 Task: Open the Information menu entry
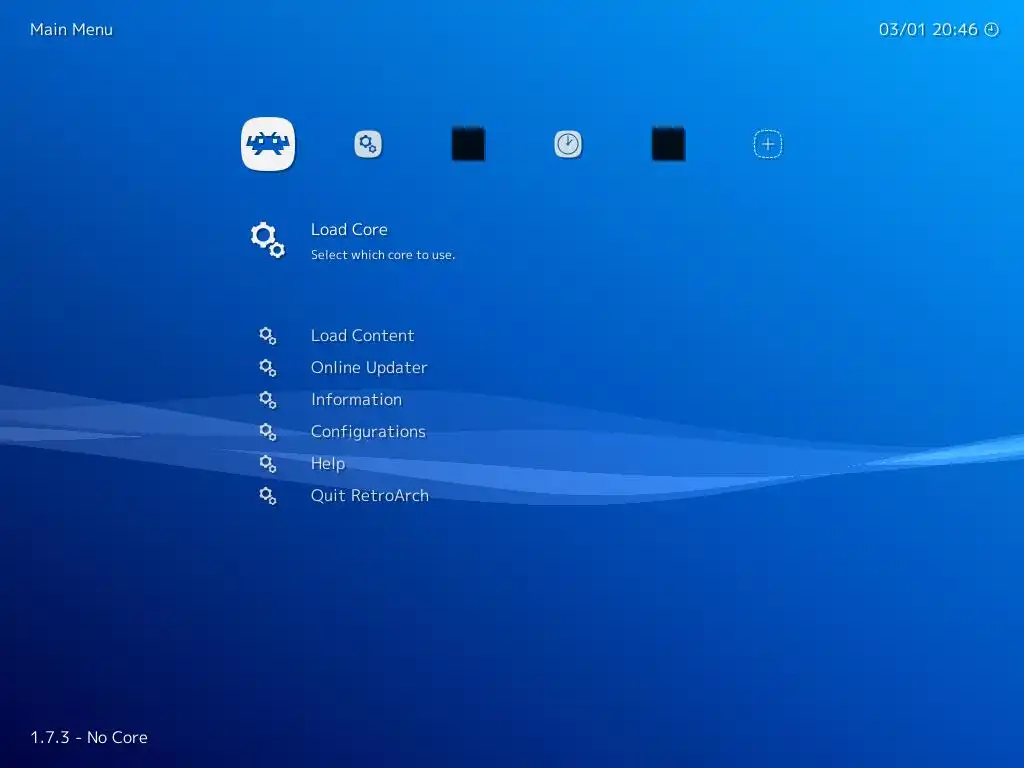click(357, 400)
